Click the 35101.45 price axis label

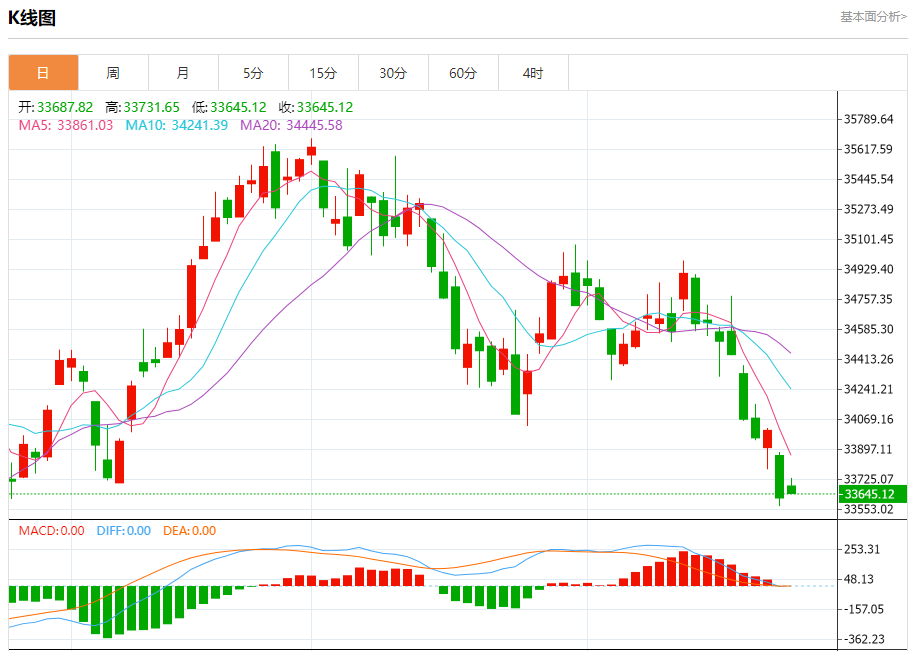click(x=869, y=239)
